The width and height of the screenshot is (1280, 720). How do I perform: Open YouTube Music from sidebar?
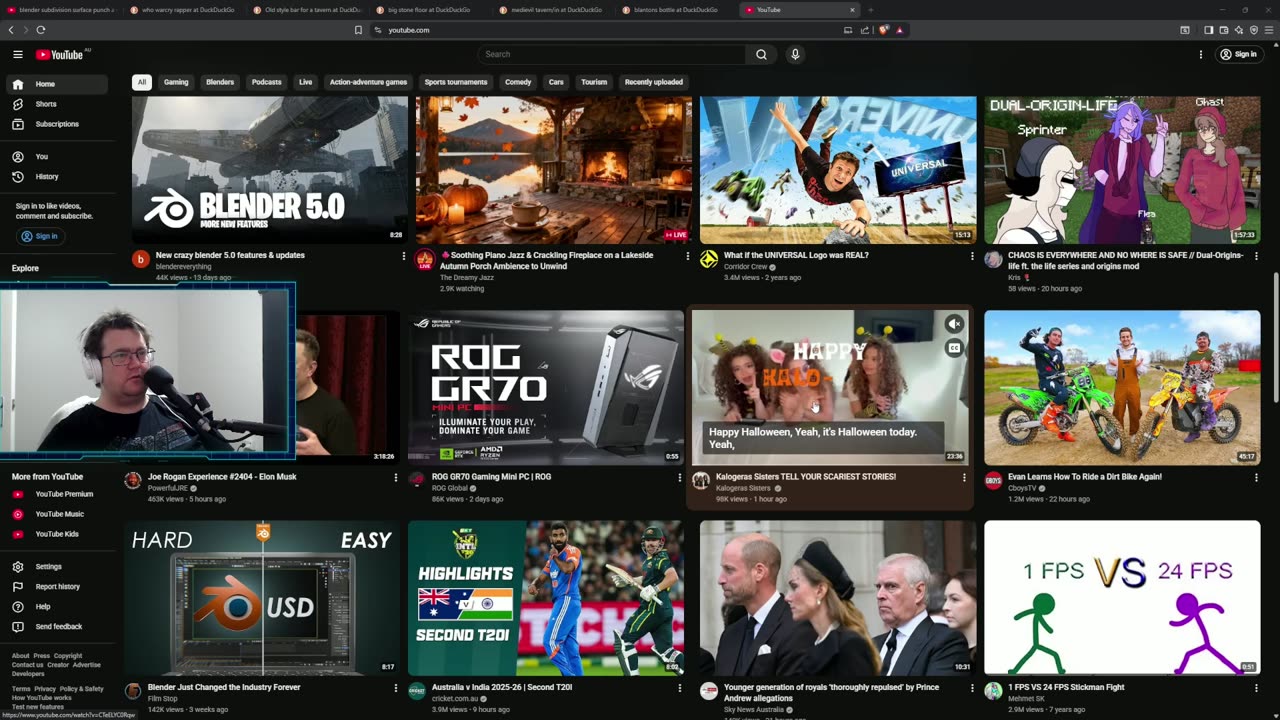point(59,514)
